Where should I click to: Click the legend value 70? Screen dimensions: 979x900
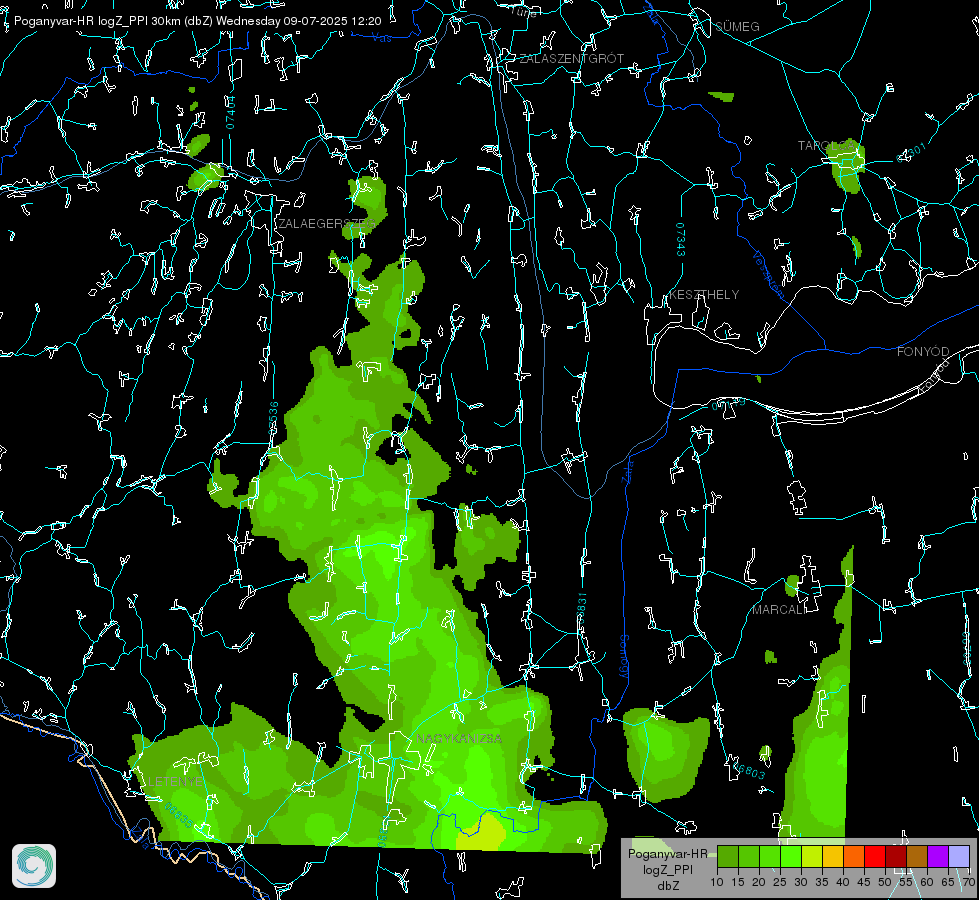(x=968, y=882)
